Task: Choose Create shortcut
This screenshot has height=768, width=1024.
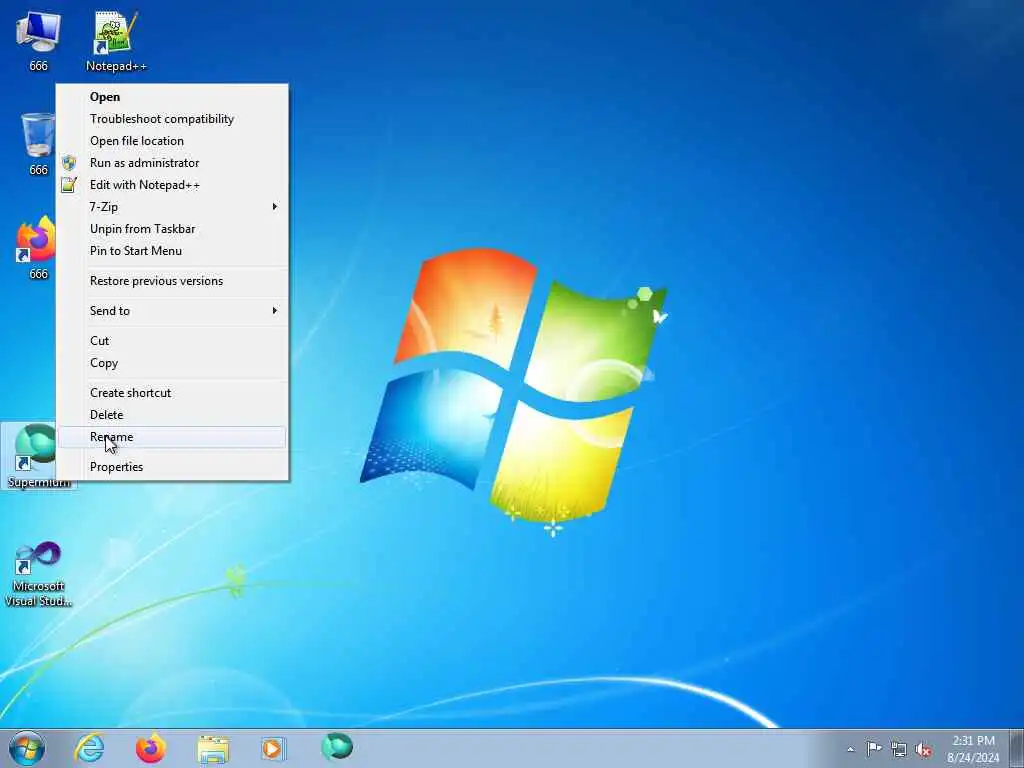Action: pyautogui.click(x=172, y=393)
